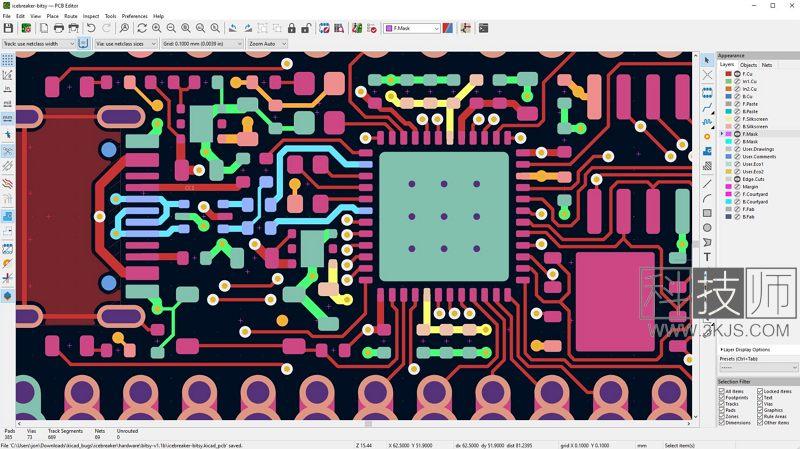Switch to the Nets tab
This screenshot has width=800, height=449.
pyautogui.click(x=767, y=65)
